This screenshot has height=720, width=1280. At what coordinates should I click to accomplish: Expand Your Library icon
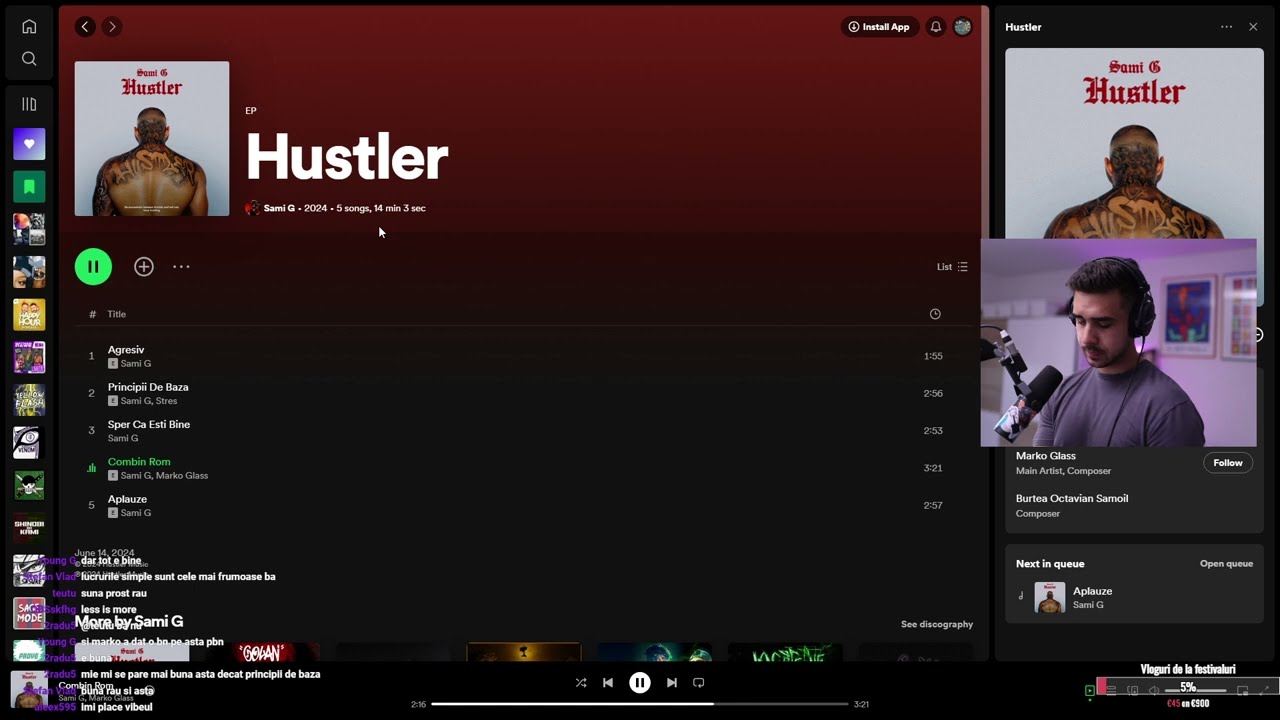pyautogui.click(x=29, y=104)
